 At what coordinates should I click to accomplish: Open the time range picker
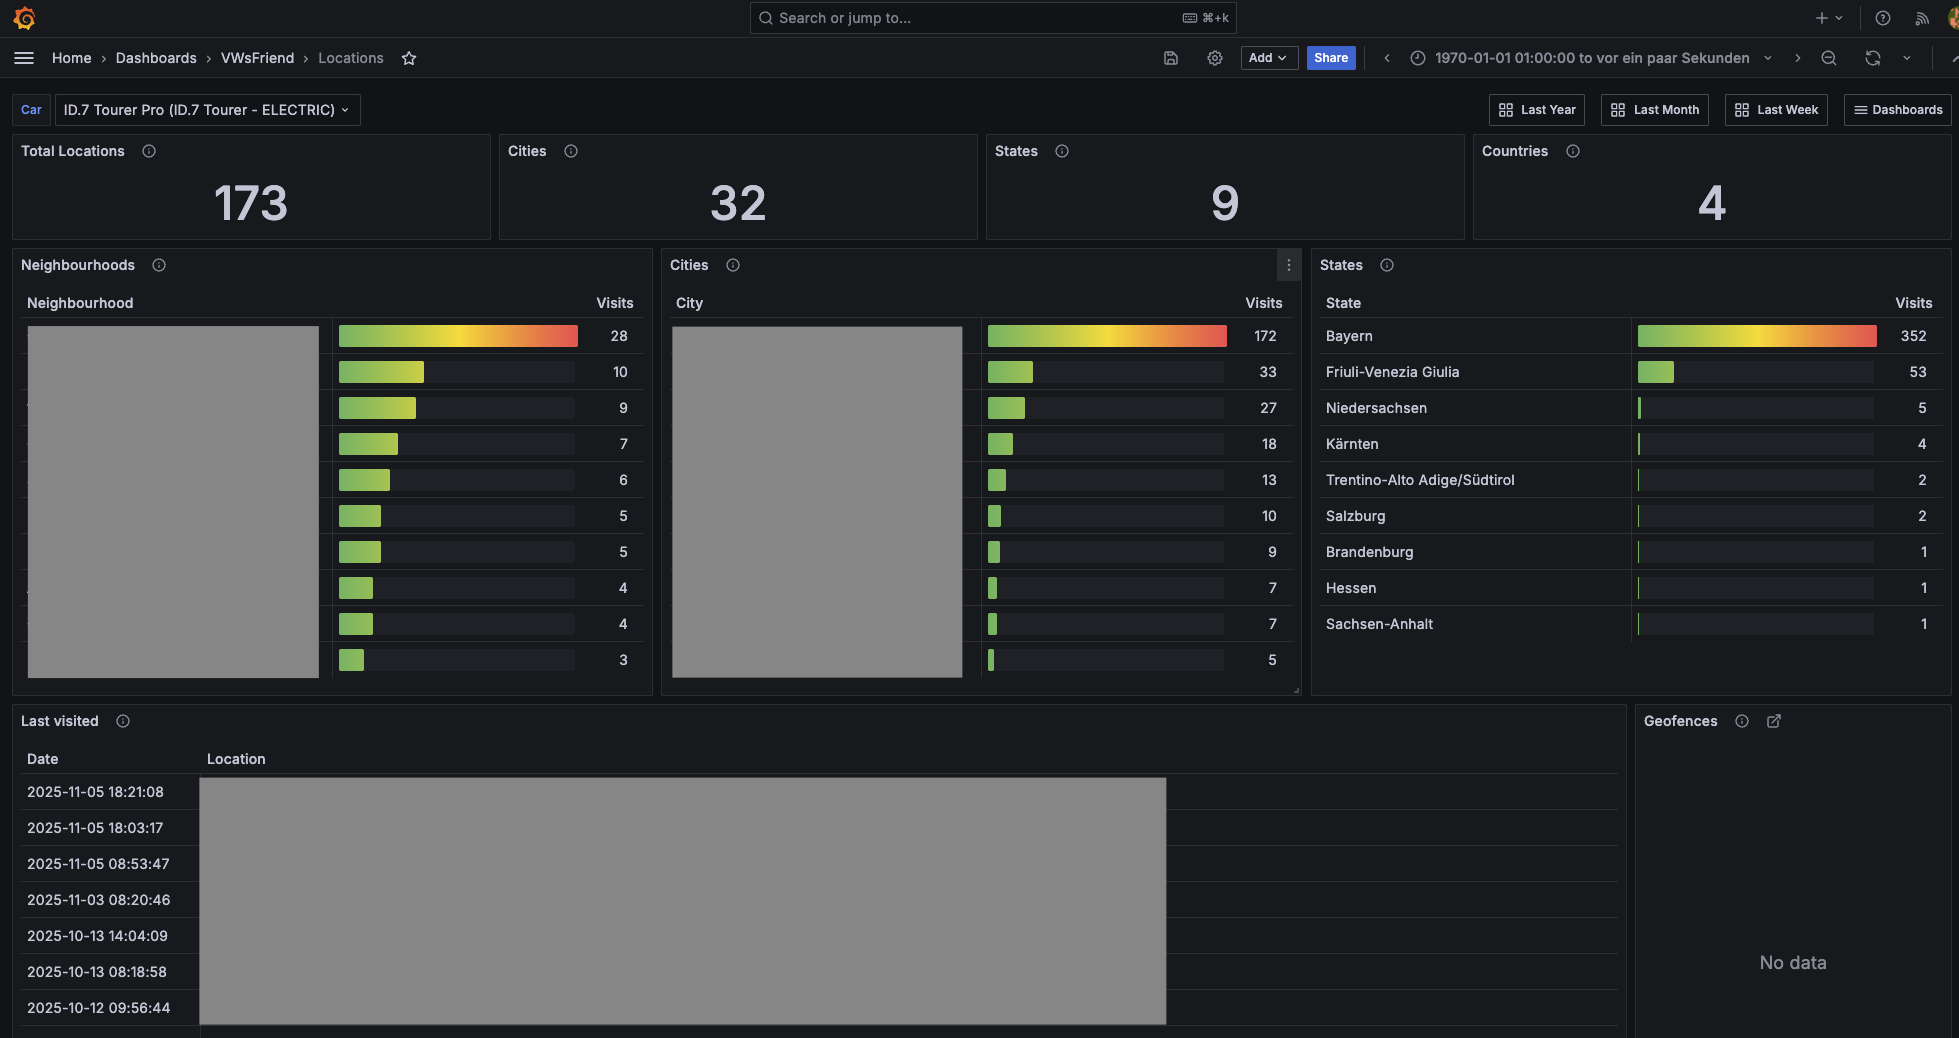tap(1591, 58)
